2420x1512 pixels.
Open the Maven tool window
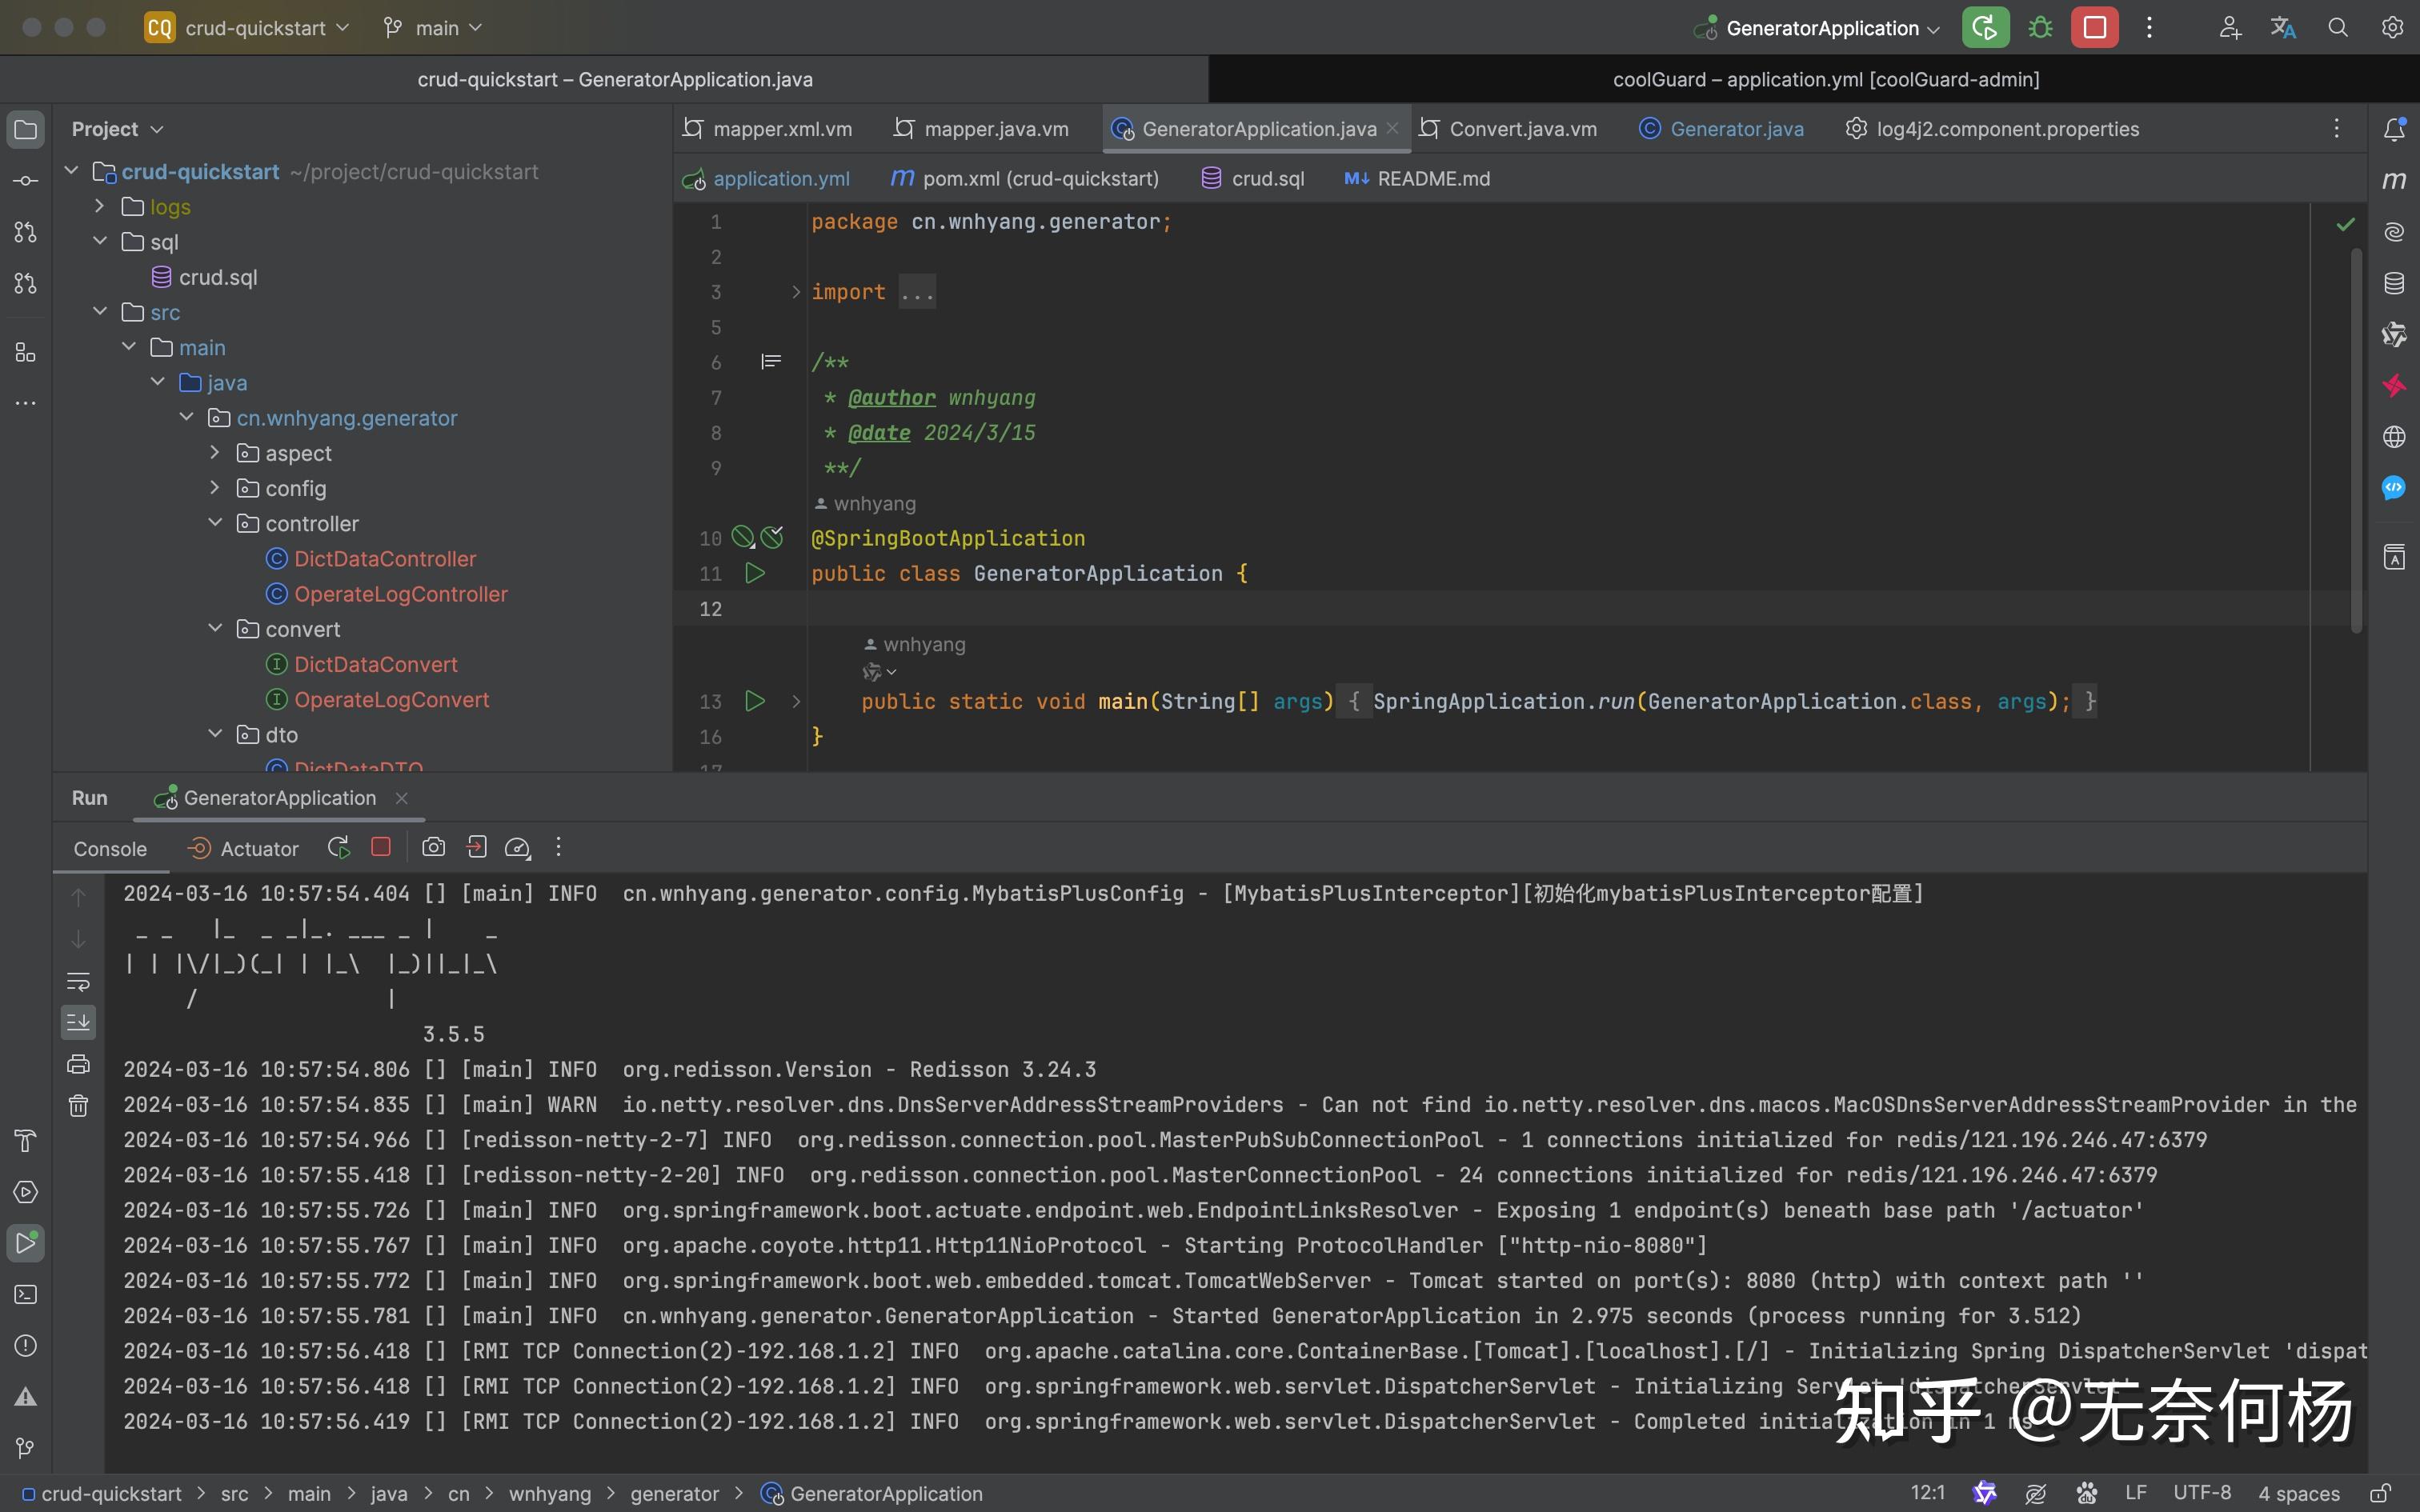click(2394, 180)
